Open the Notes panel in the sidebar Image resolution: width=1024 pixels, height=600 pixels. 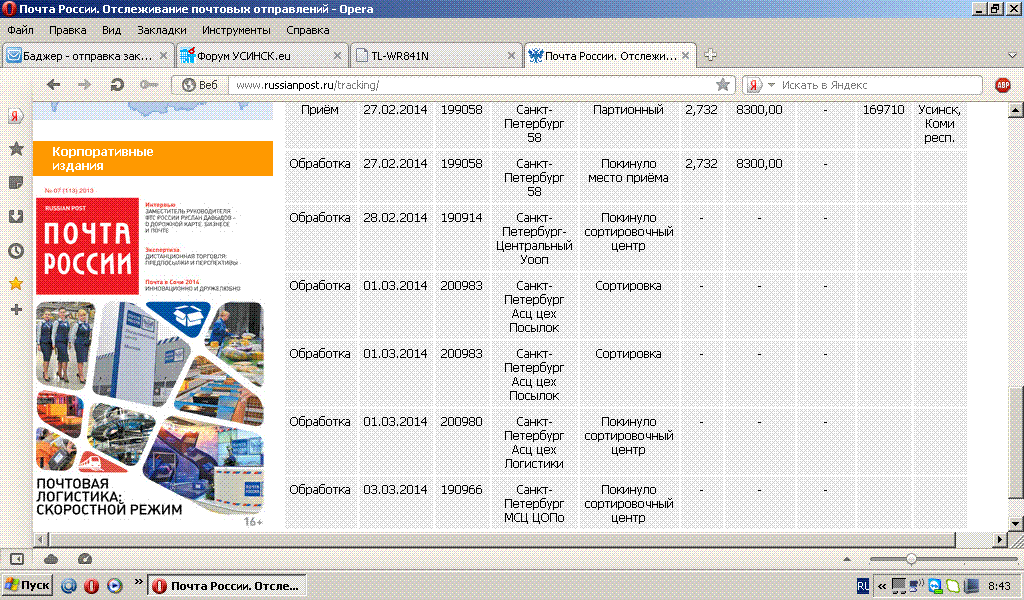pyautogui.click(x=16, y=183)
